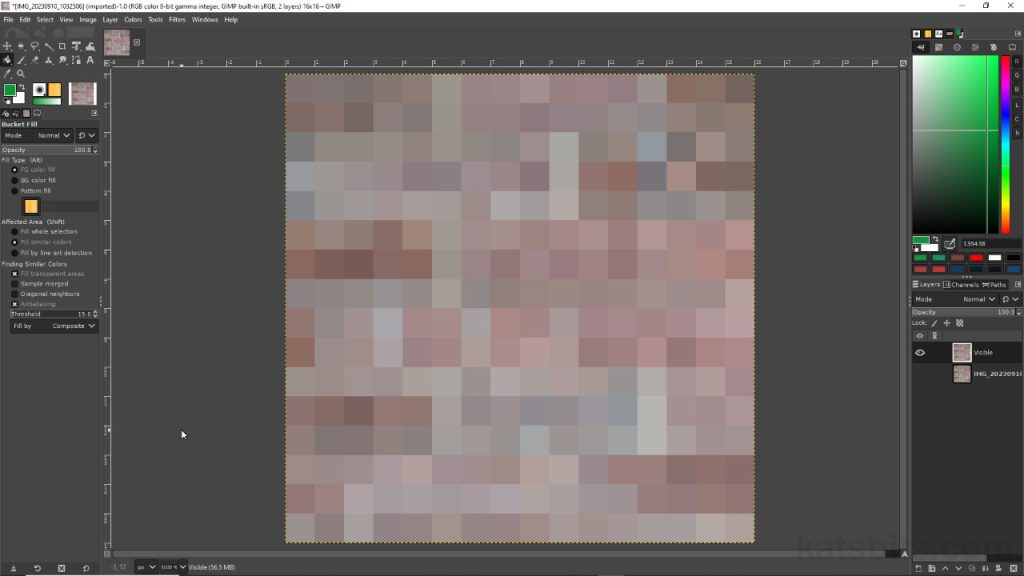Select the Pattern fill radio button
The height and width of the screenshot is (576, 1024).
13,189
